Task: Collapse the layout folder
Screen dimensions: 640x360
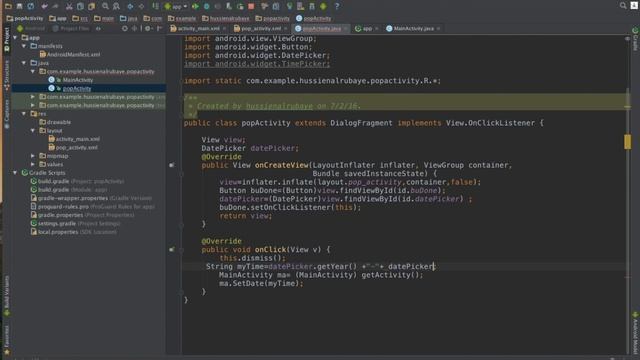Action: (33, 131)
